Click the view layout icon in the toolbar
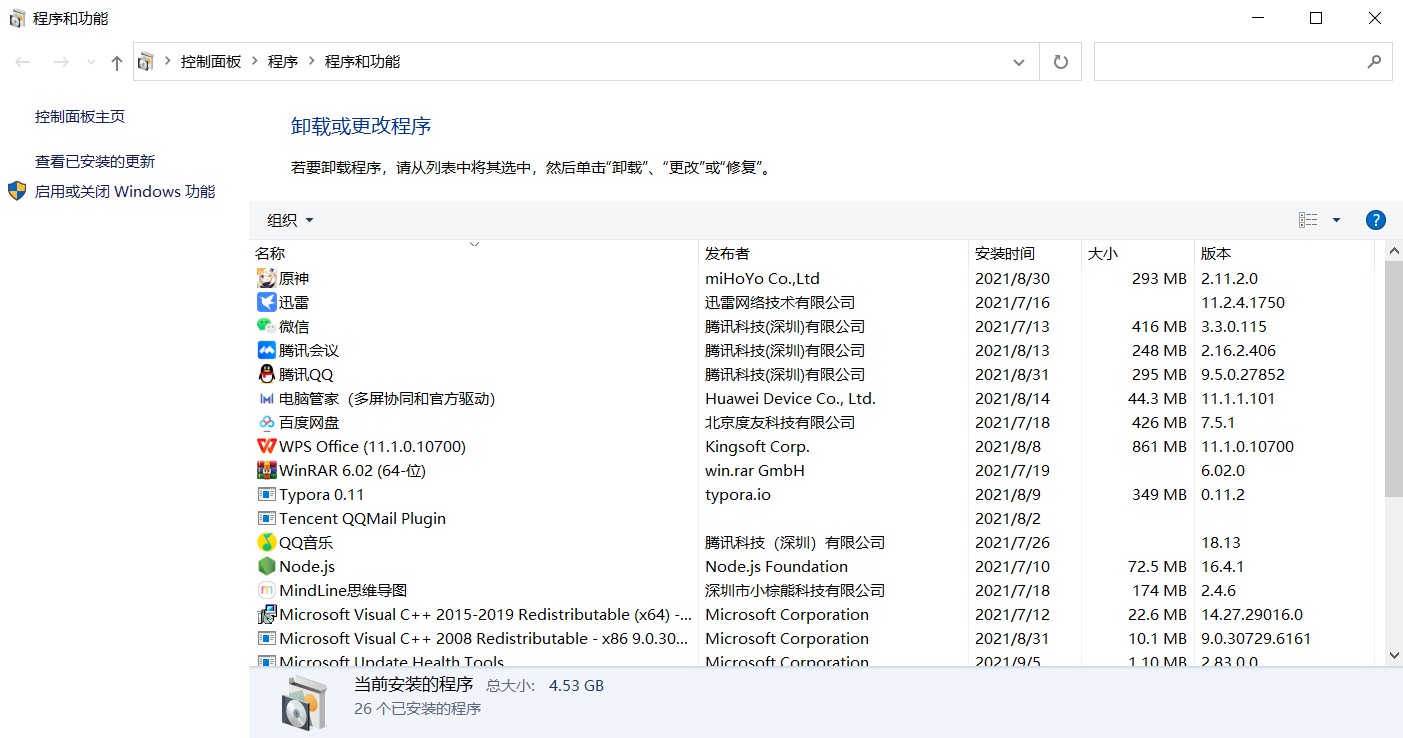The width and height of the screenshot is (1403, 738). pos(1308,220)
